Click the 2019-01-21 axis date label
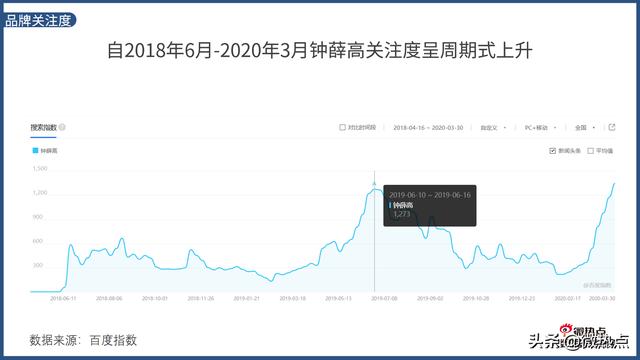Screen dimensions: 640x360 pyautogui.click(x=247, y=298)
